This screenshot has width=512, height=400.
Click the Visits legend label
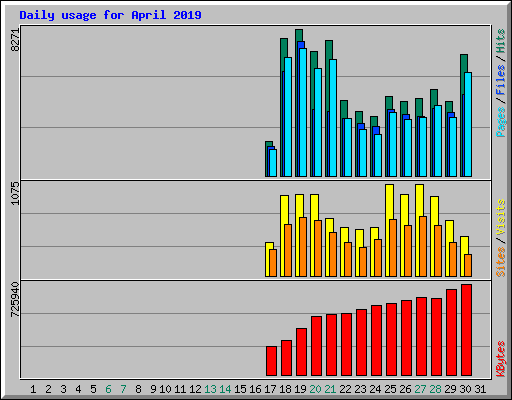(501, 217)
